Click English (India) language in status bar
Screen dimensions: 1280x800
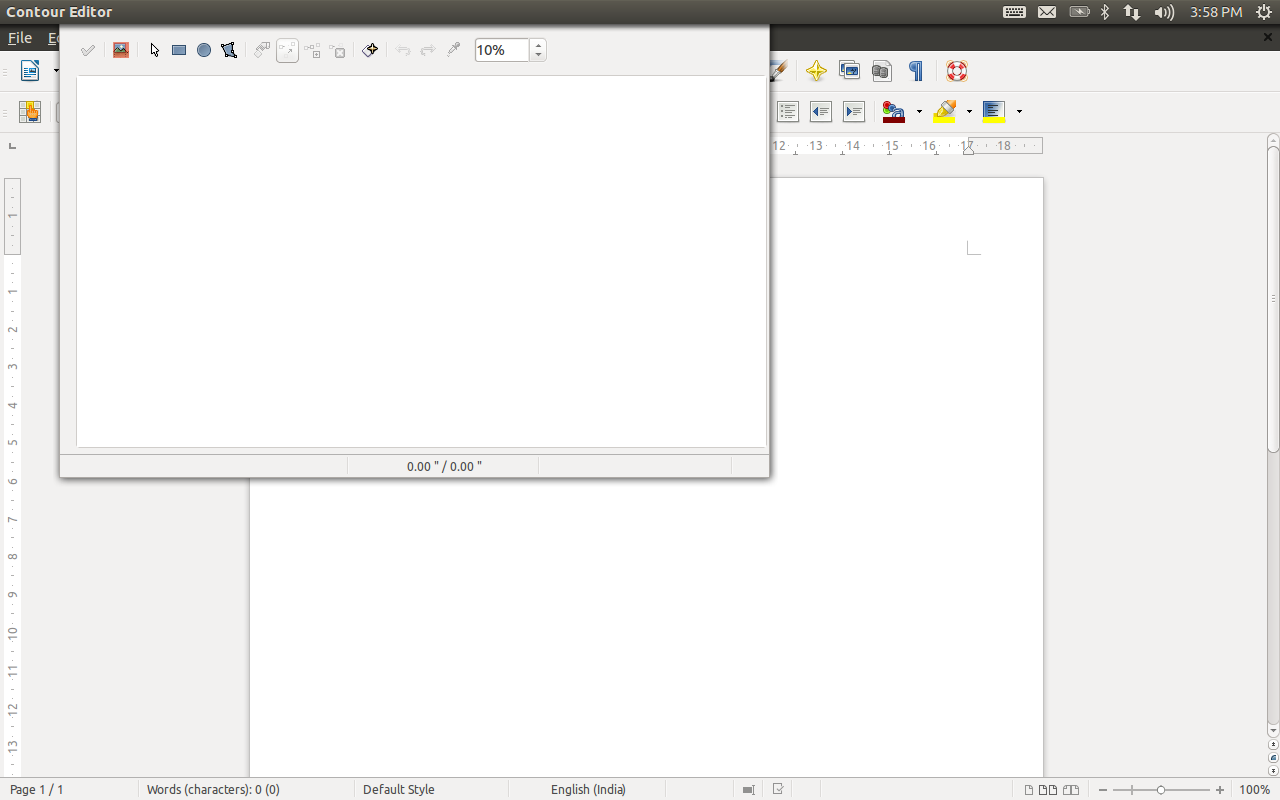tap(588, 790)
